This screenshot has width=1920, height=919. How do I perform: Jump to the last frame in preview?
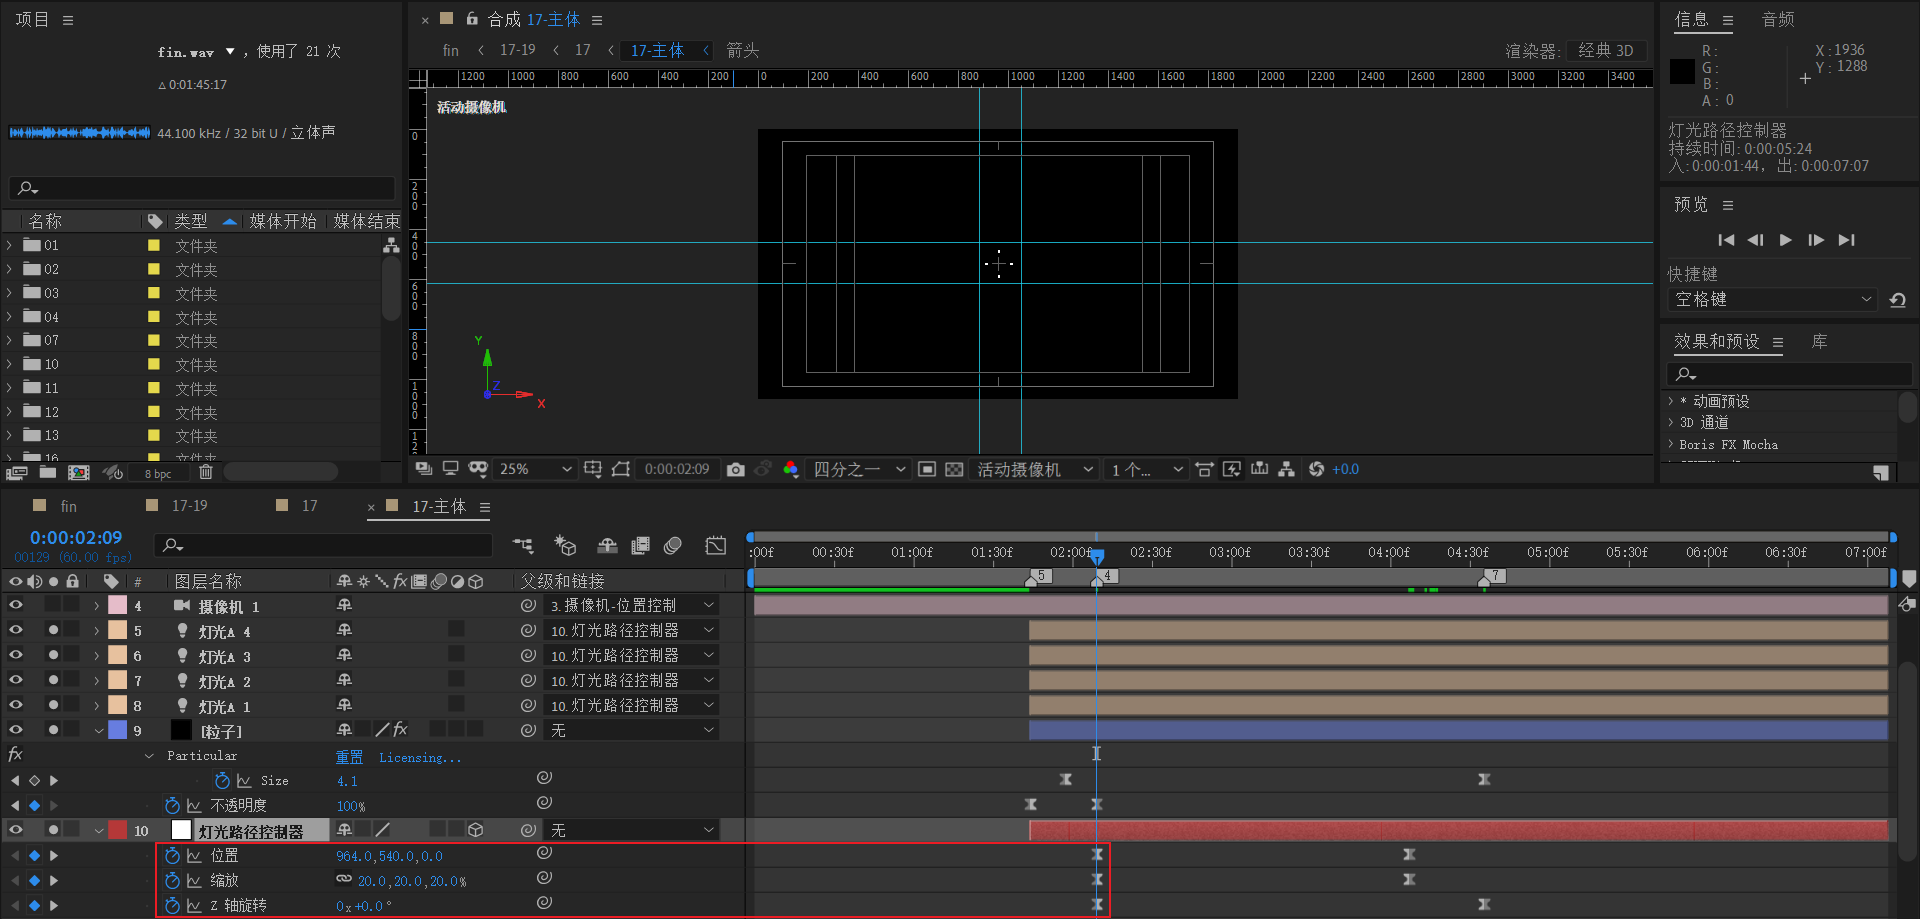1847,239
